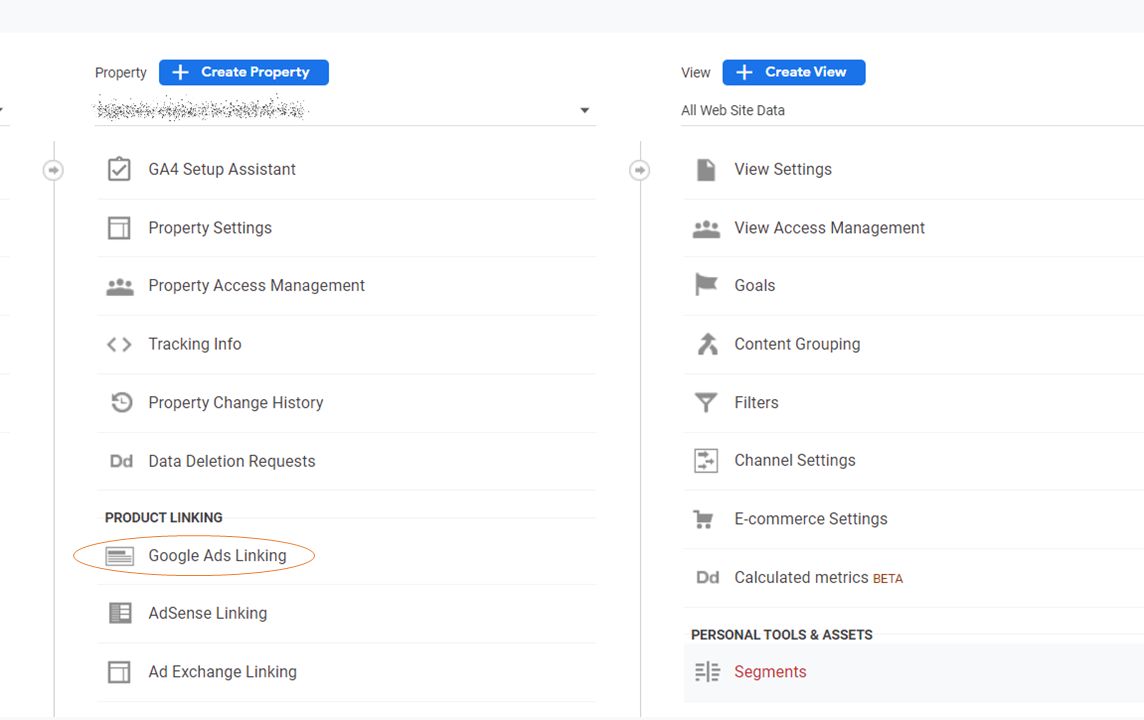Select the Property Change History clock icon
The image size is (1144, 720).
click(120, 402)
